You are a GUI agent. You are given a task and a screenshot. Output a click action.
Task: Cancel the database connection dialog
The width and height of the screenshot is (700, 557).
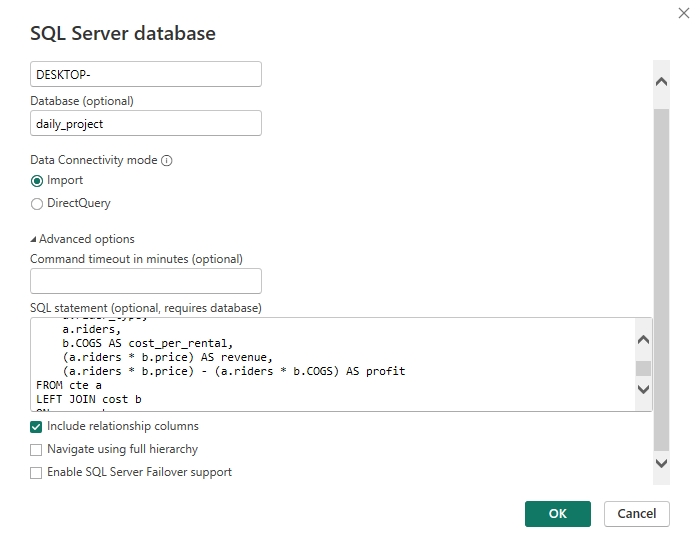click(637, 514)
